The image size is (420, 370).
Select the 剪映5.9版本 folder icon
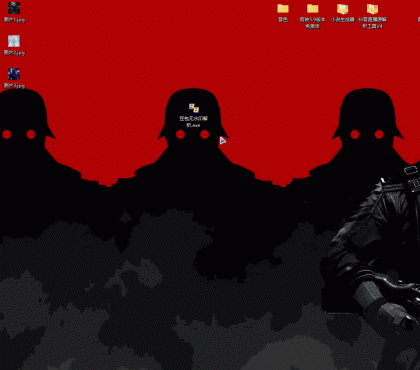coord(312,8)
